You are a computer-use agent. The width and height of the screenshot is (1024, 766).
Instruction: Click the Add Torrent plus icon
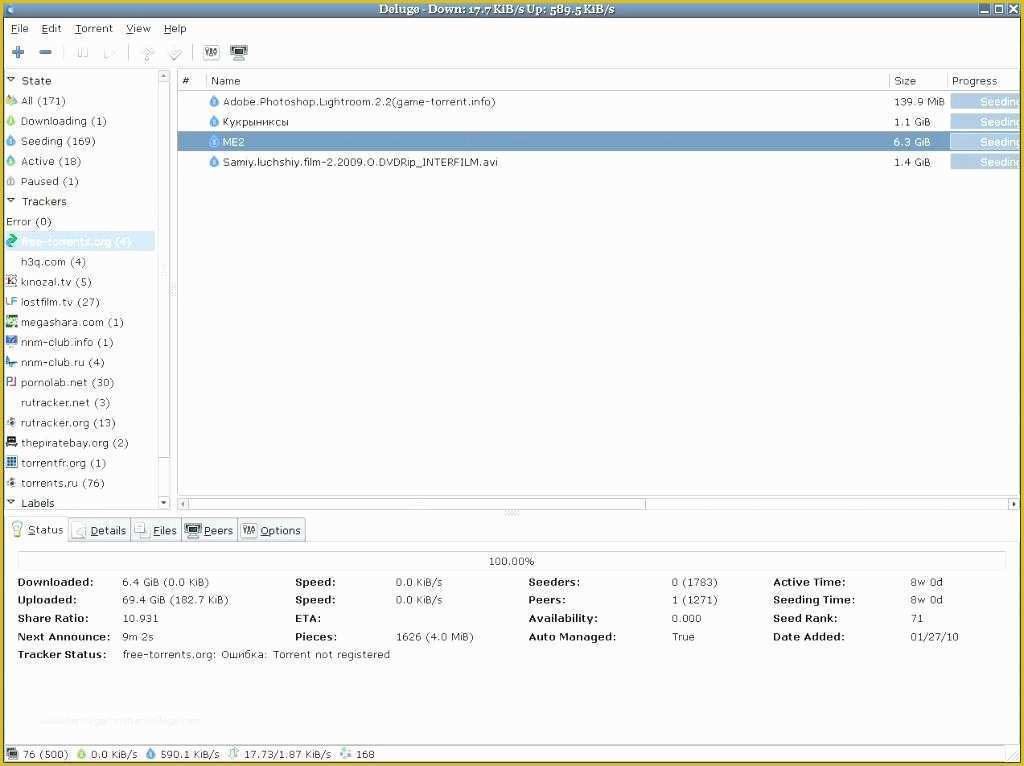[x=18, y=52]
